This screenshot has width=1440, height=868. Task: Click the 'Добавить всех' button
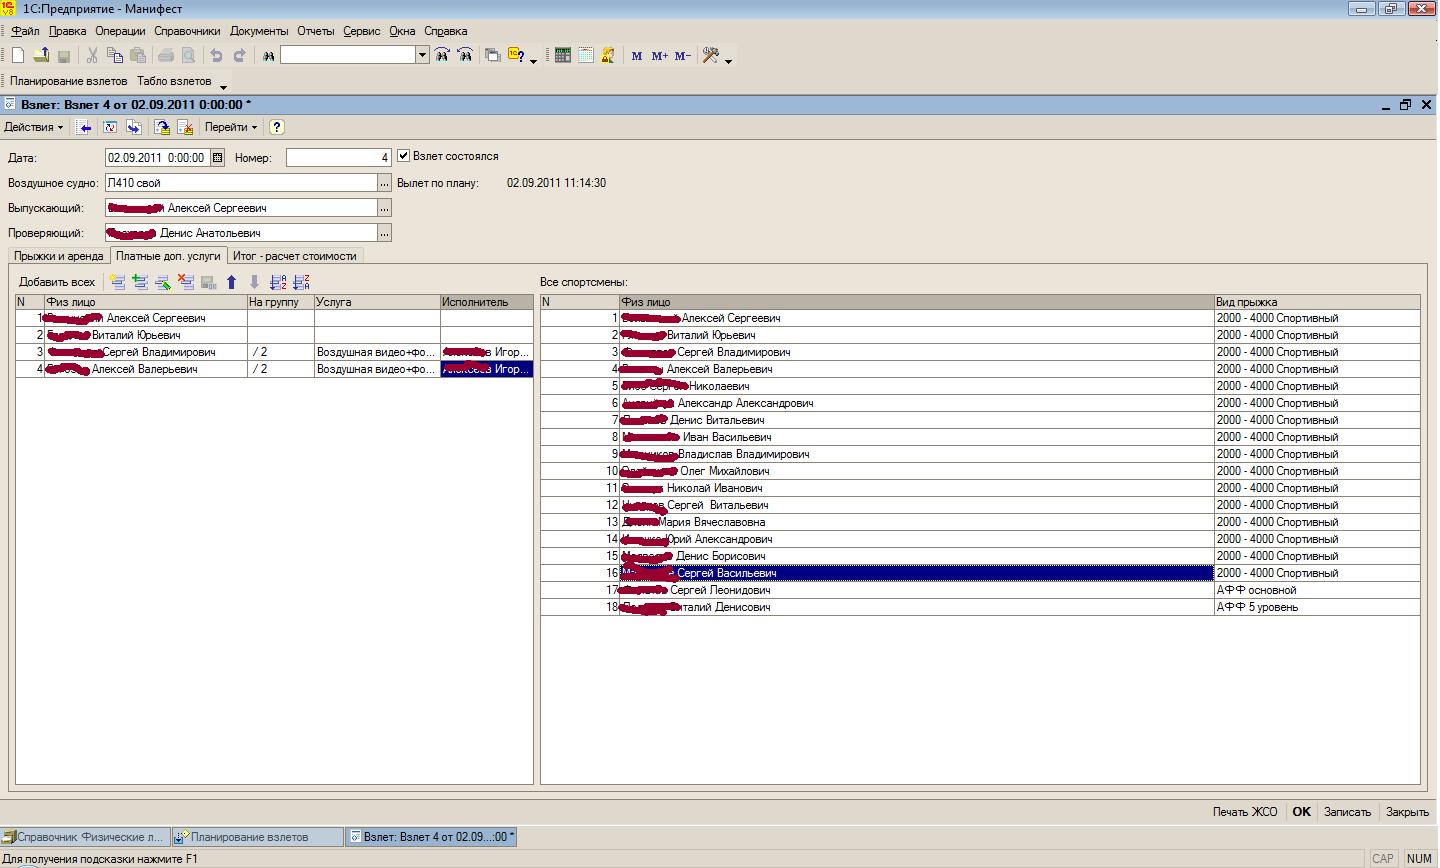57,282
